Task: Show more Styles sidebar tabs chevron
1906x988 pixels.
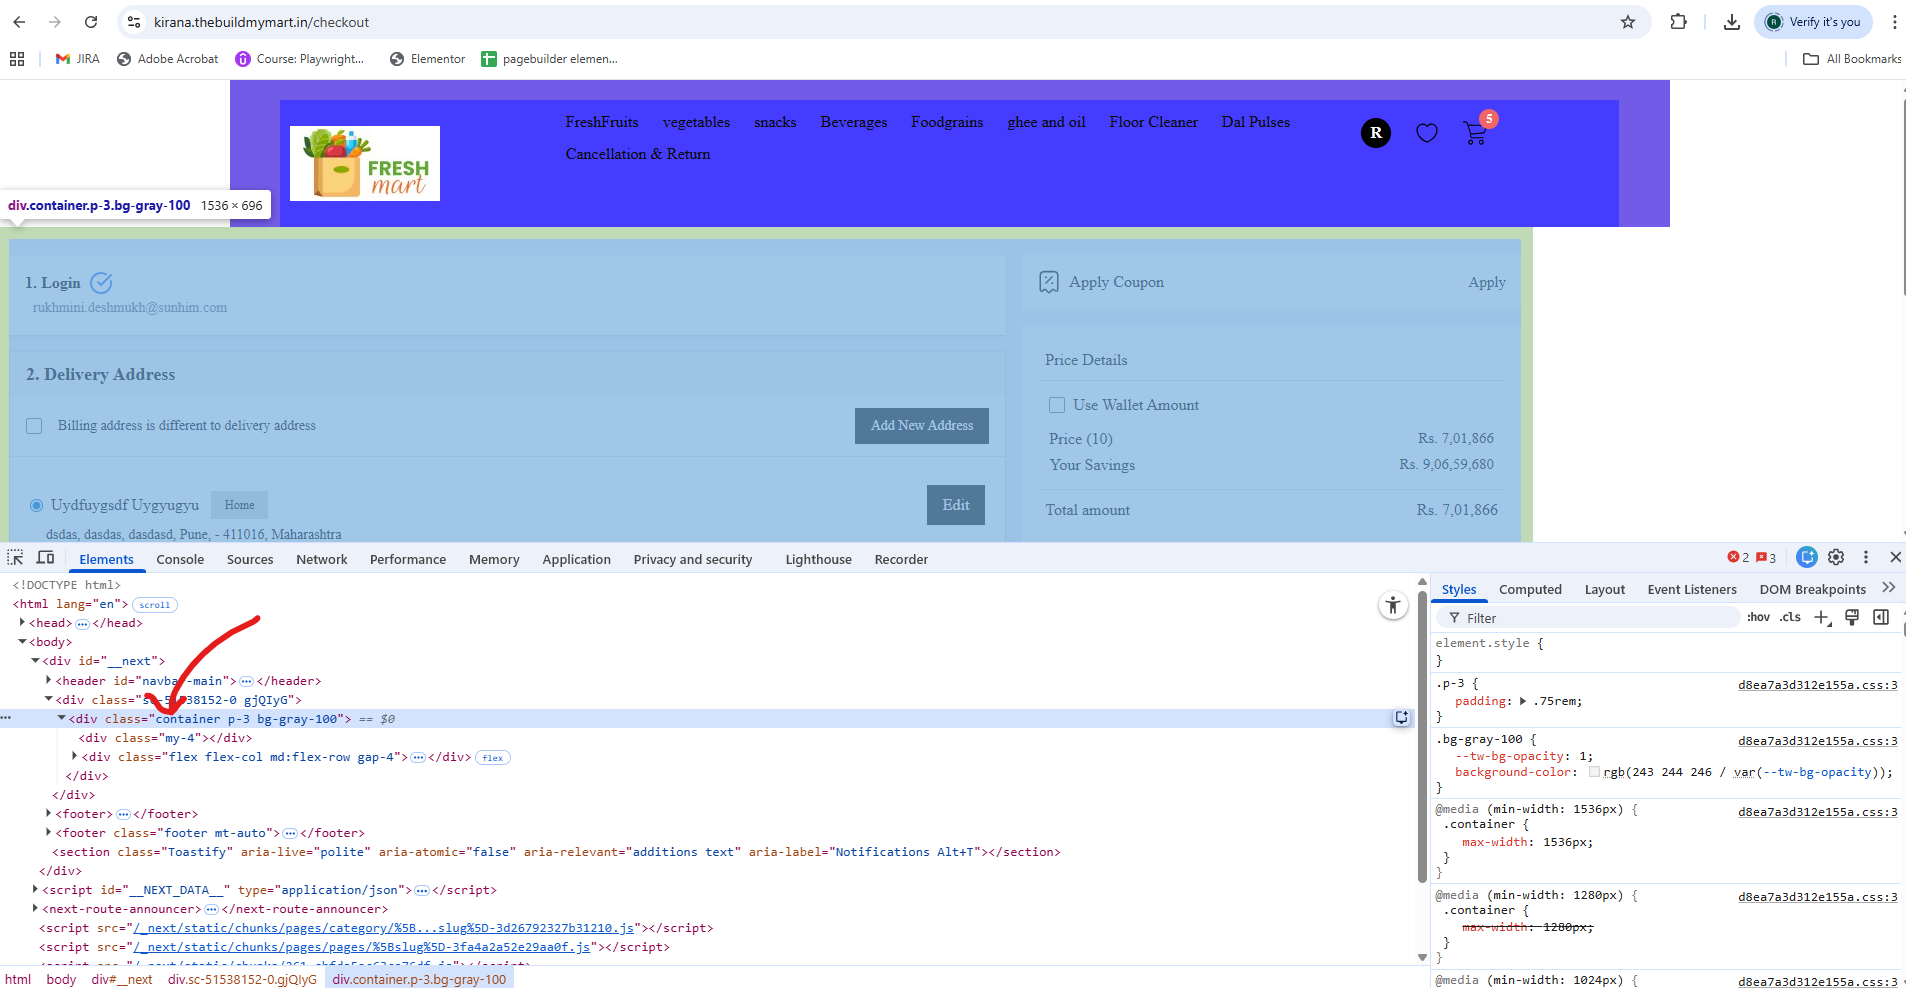Action: (1888, 588)
